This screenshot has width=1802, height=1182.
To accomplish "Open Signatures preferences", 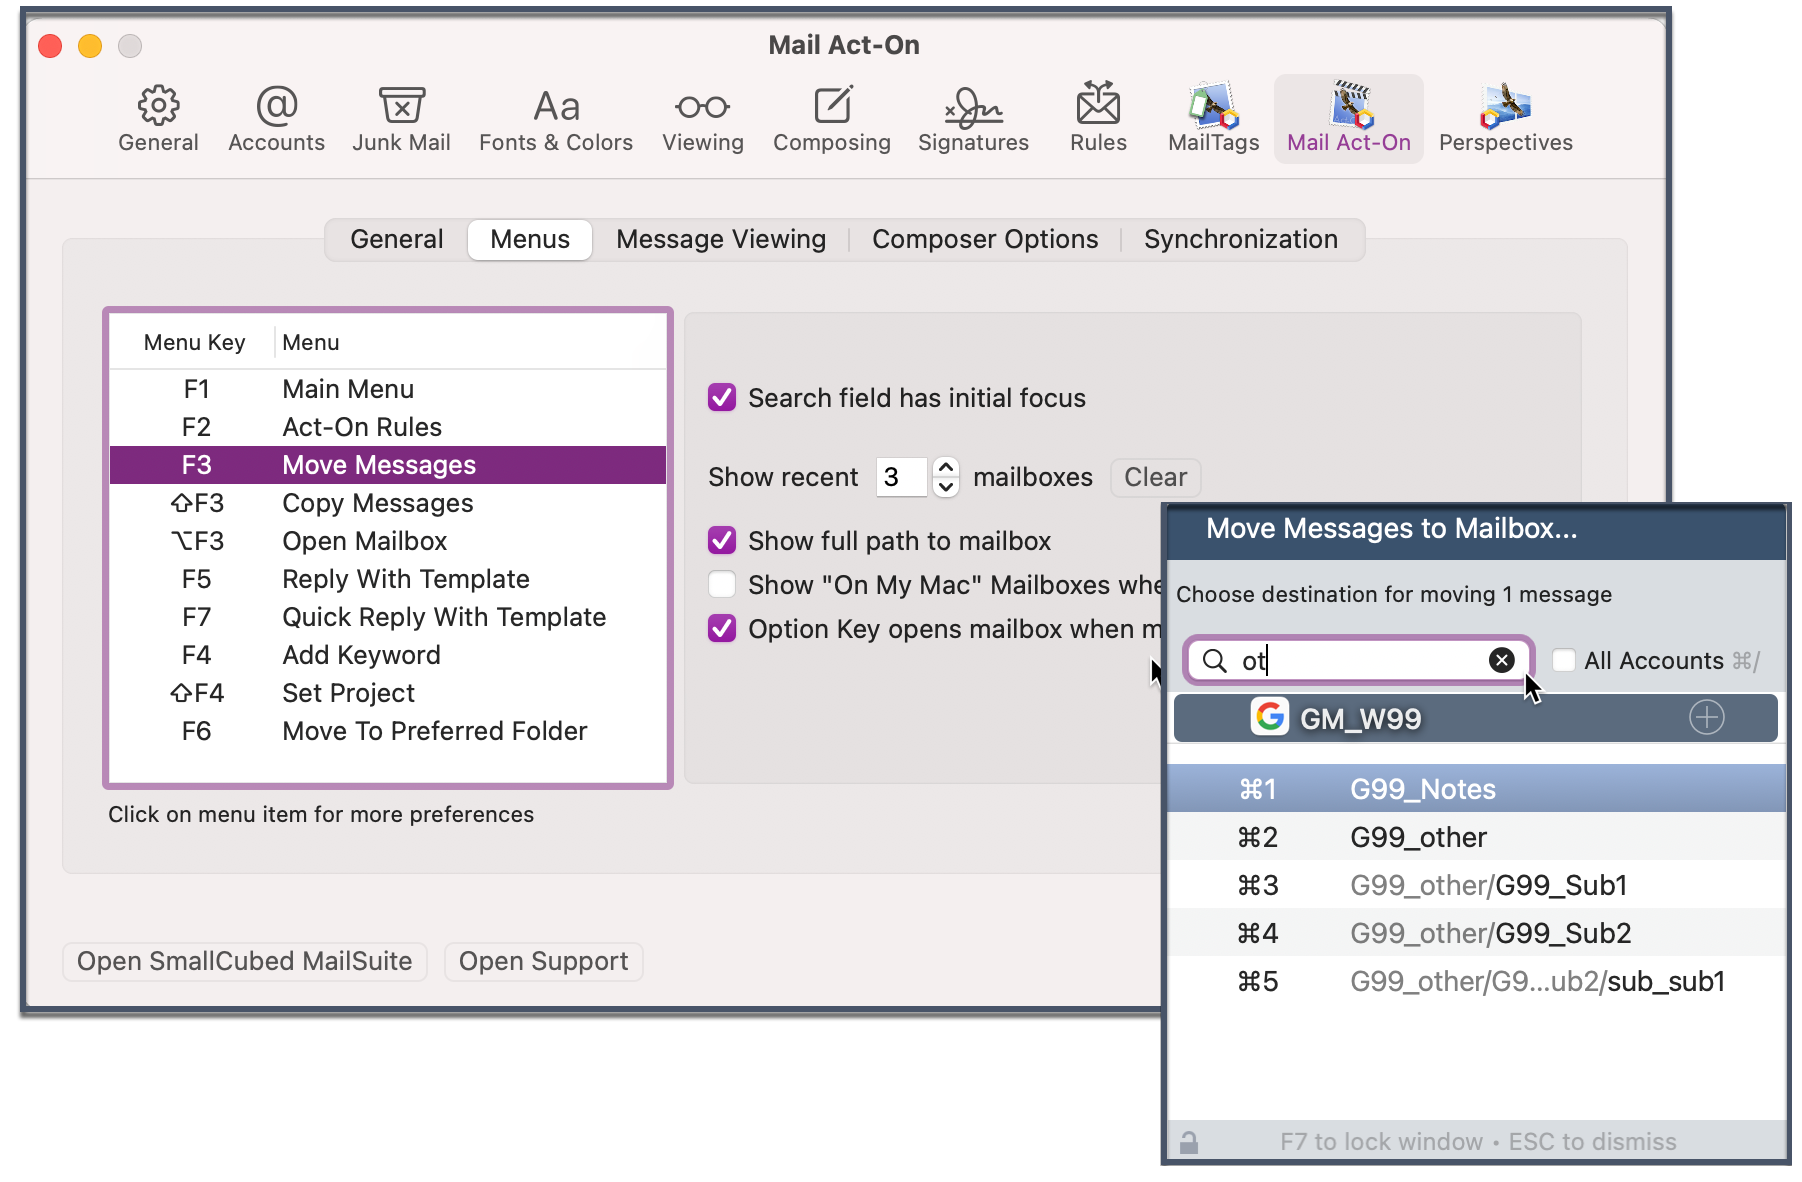I will tap(973, 119).
